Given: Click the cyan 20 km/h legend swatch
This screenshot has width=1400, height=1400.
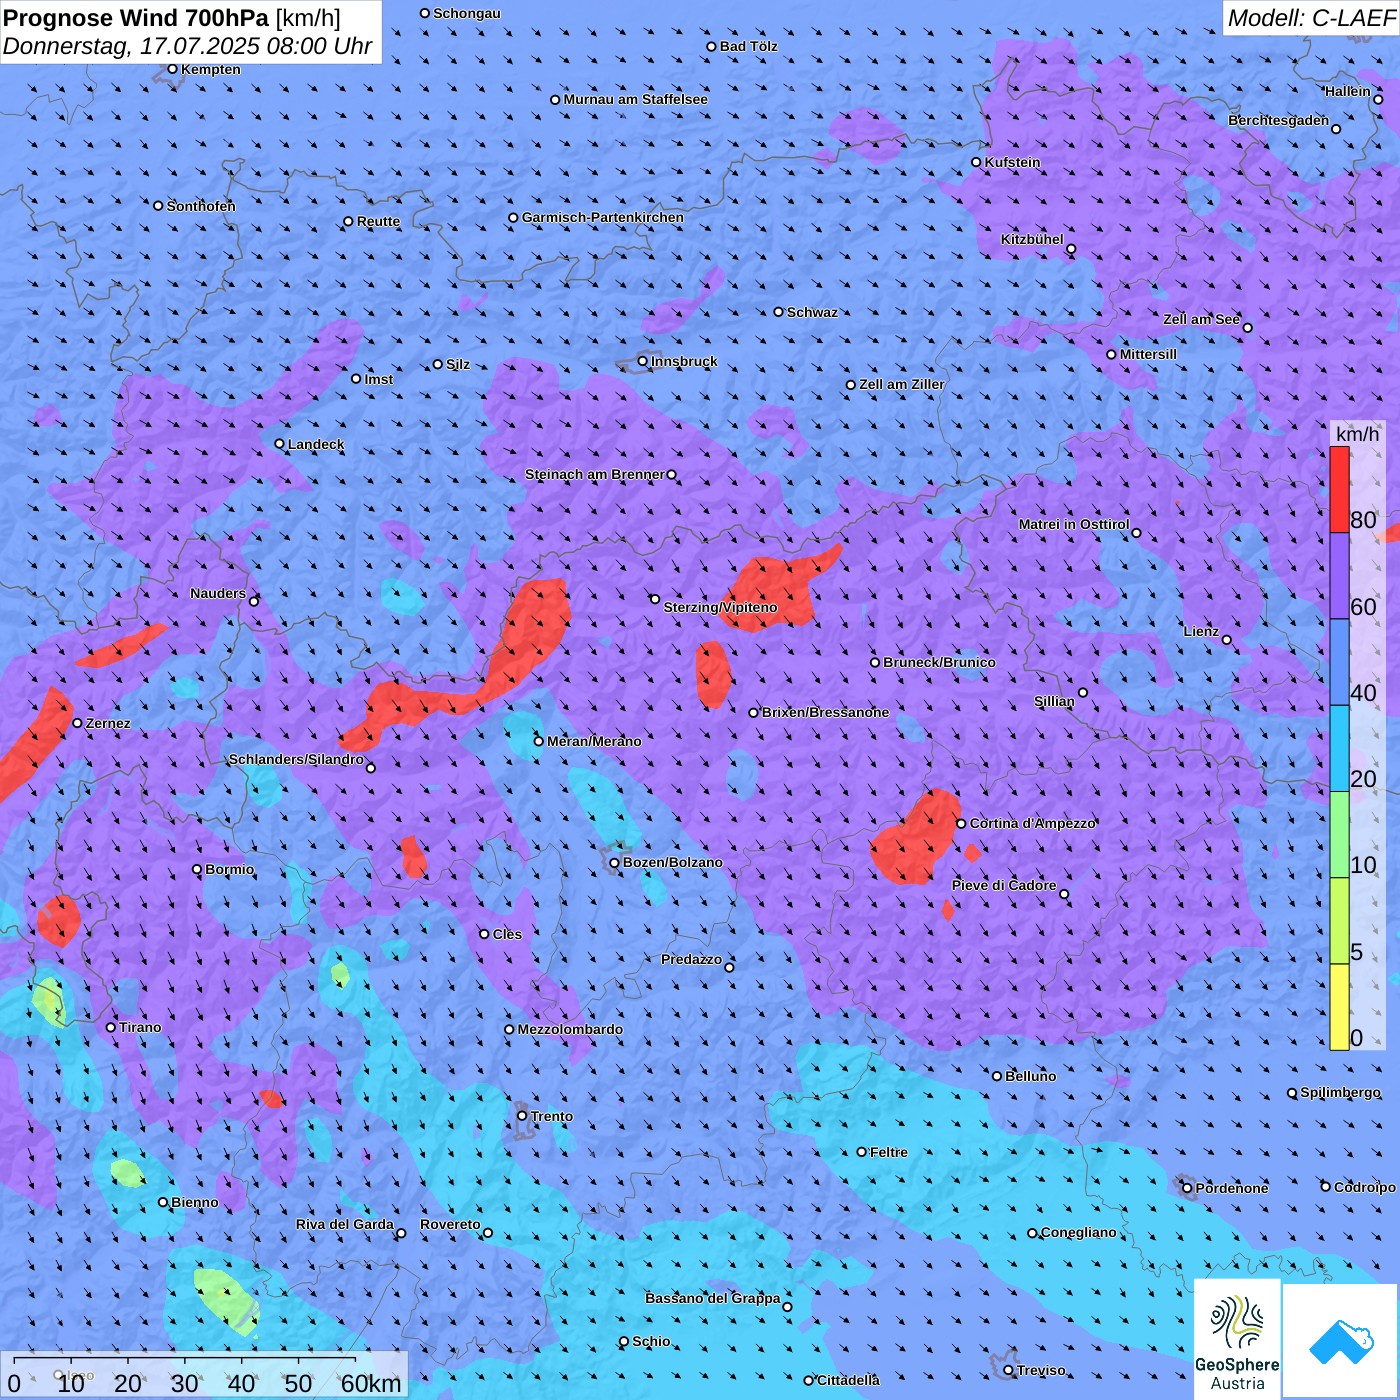Looking at the screenshot, I should tap(1339, 748).
